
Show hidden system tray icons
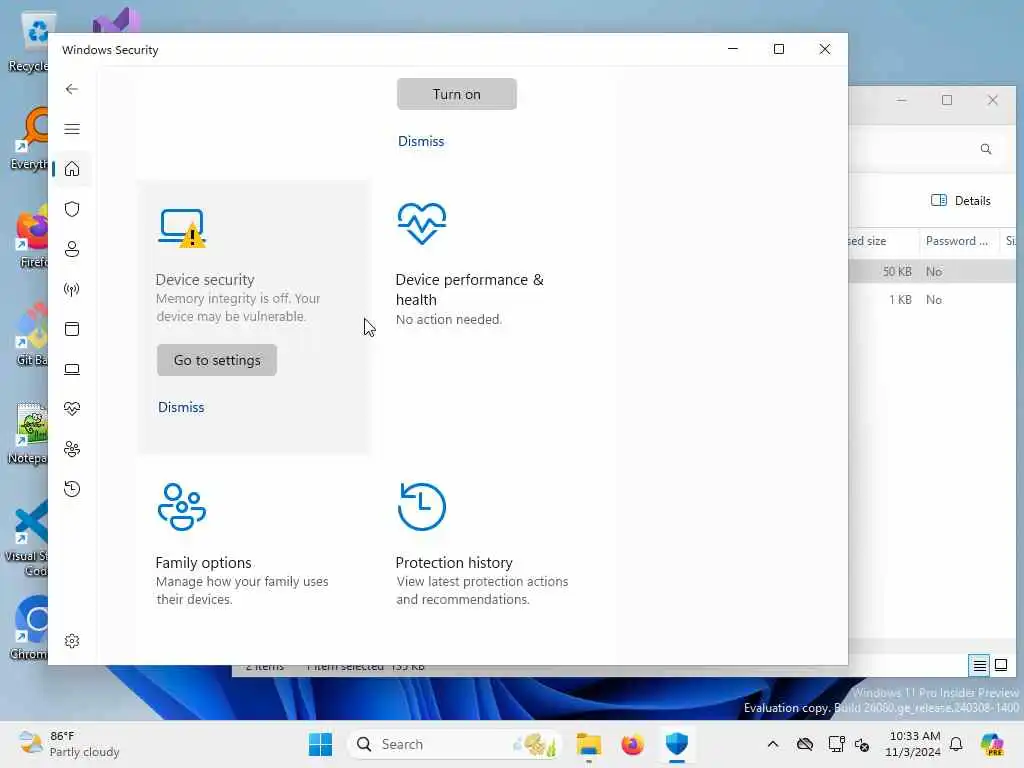[773, 744]
